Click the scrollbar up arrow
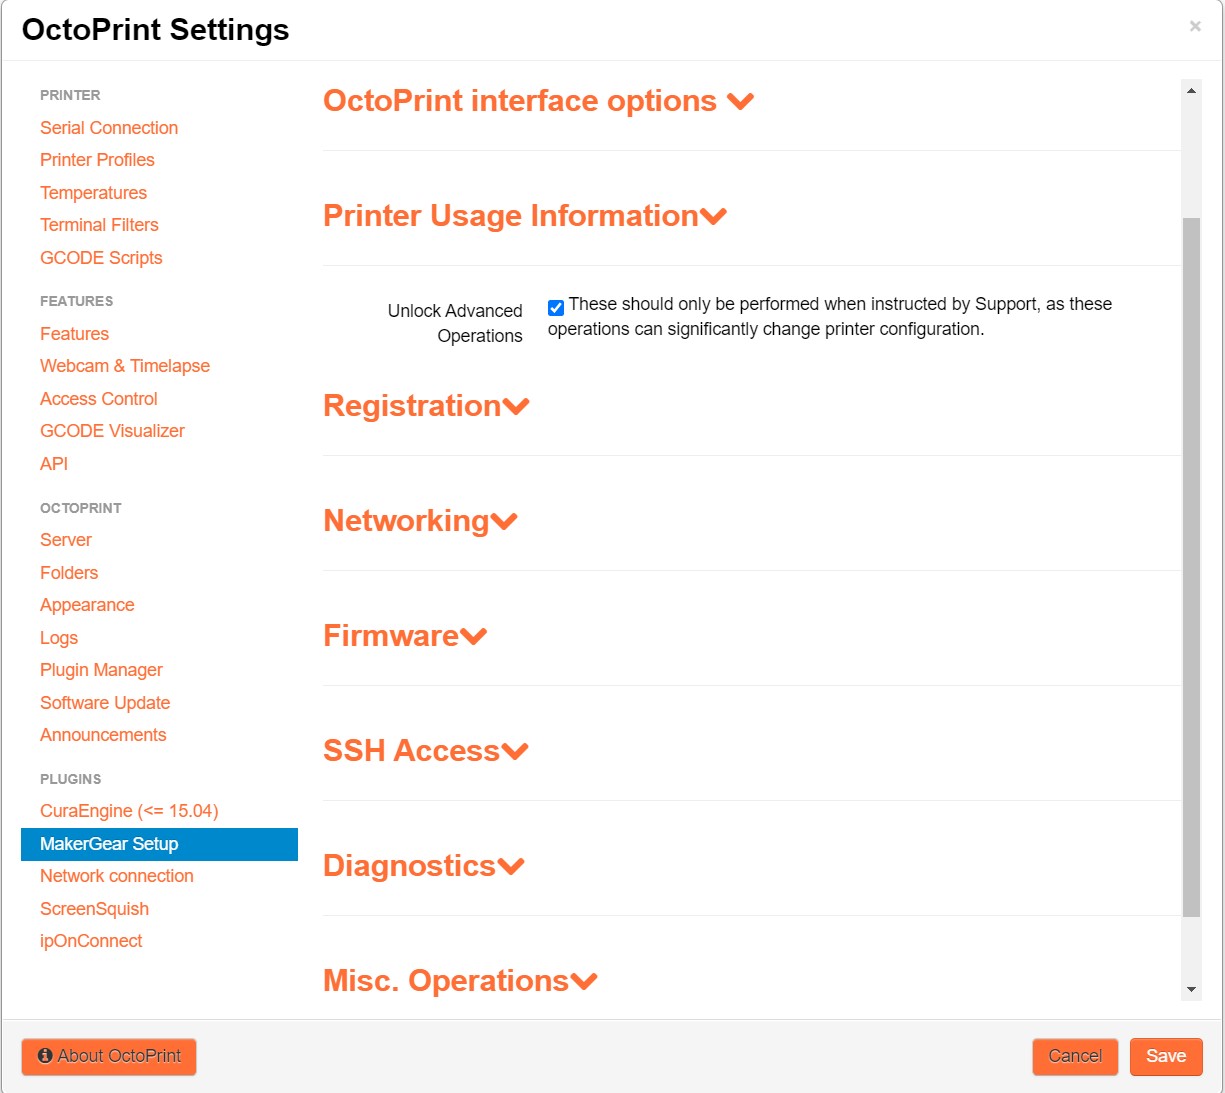This screenshot has height=1093, width=1225. click(1191, 91)
